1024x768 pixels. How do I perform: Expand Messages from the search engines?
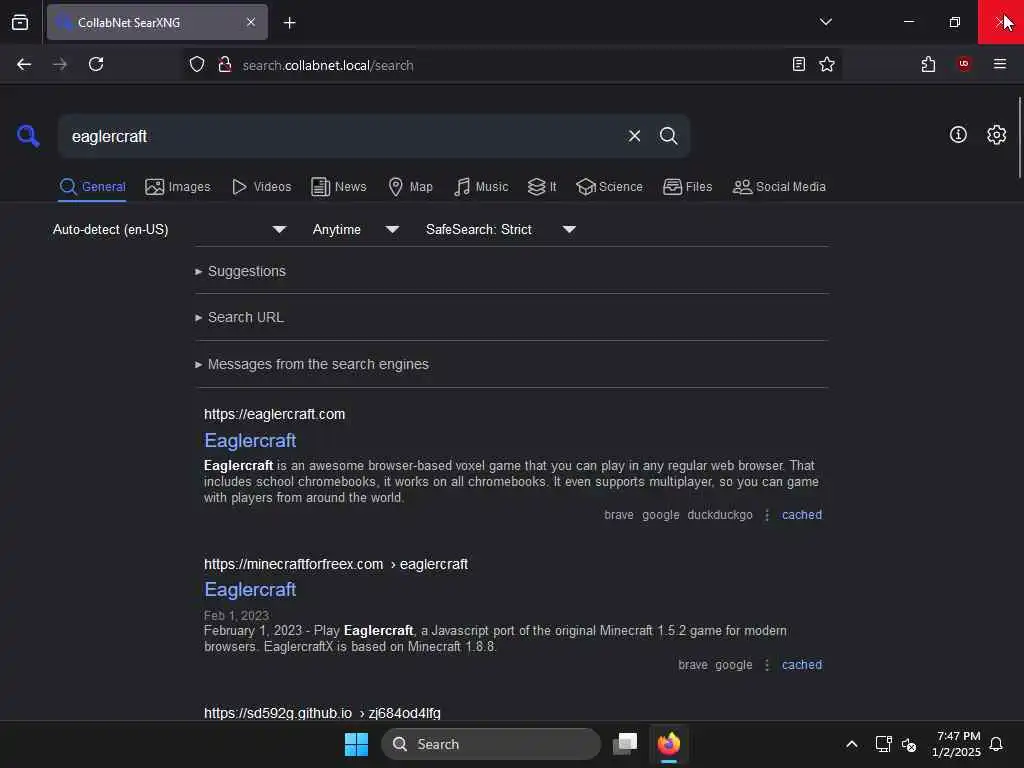(312, 364)
